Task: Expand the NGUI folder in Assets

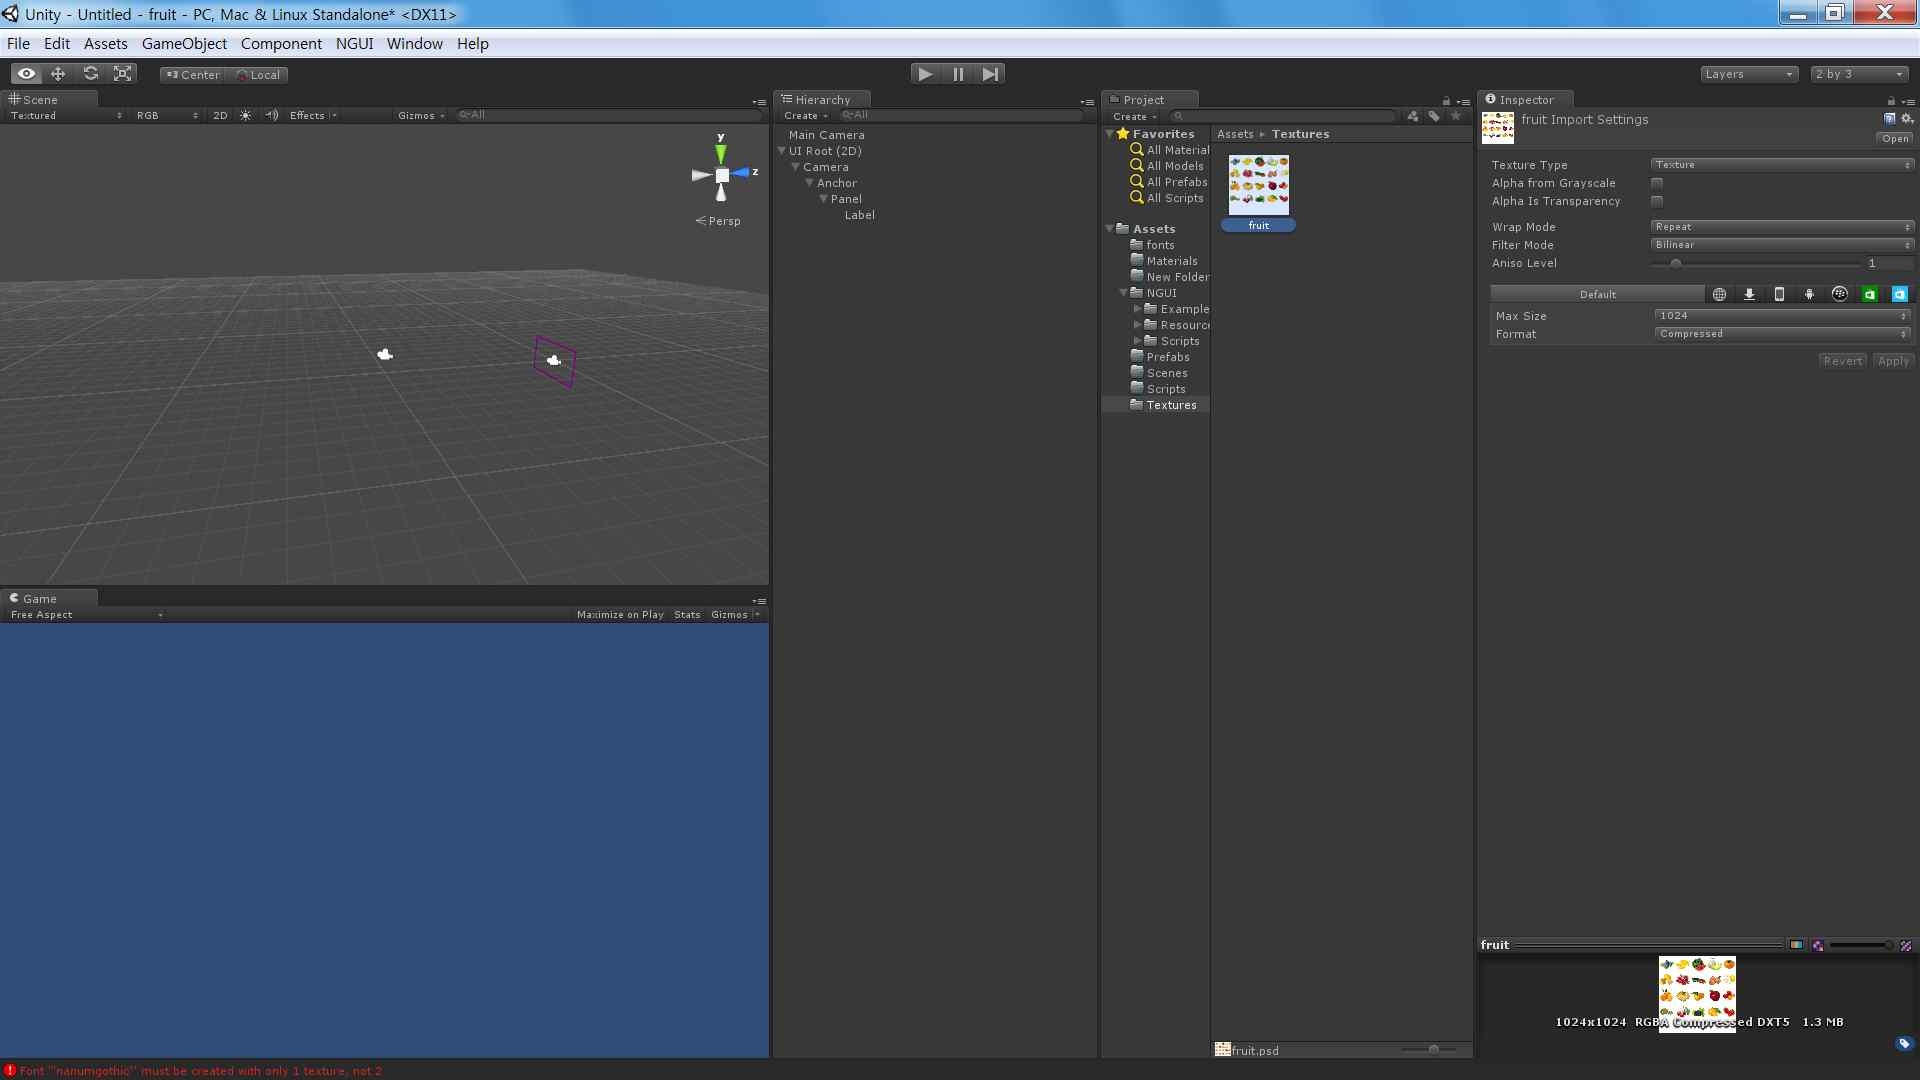Action: [1124, 293]
